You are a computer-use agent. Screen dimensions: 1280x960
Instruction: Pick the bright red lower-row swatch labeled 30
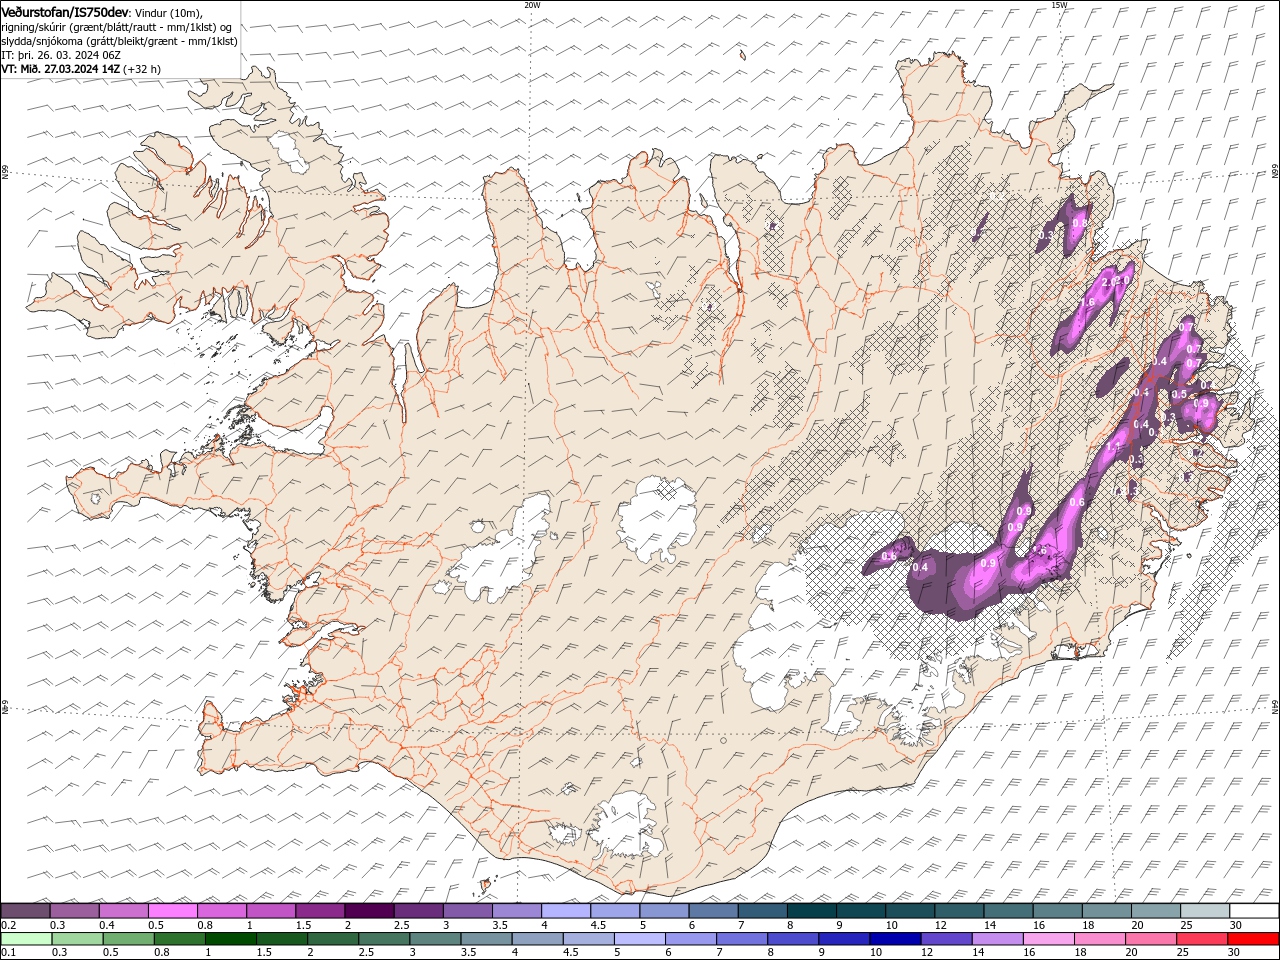1254,939
